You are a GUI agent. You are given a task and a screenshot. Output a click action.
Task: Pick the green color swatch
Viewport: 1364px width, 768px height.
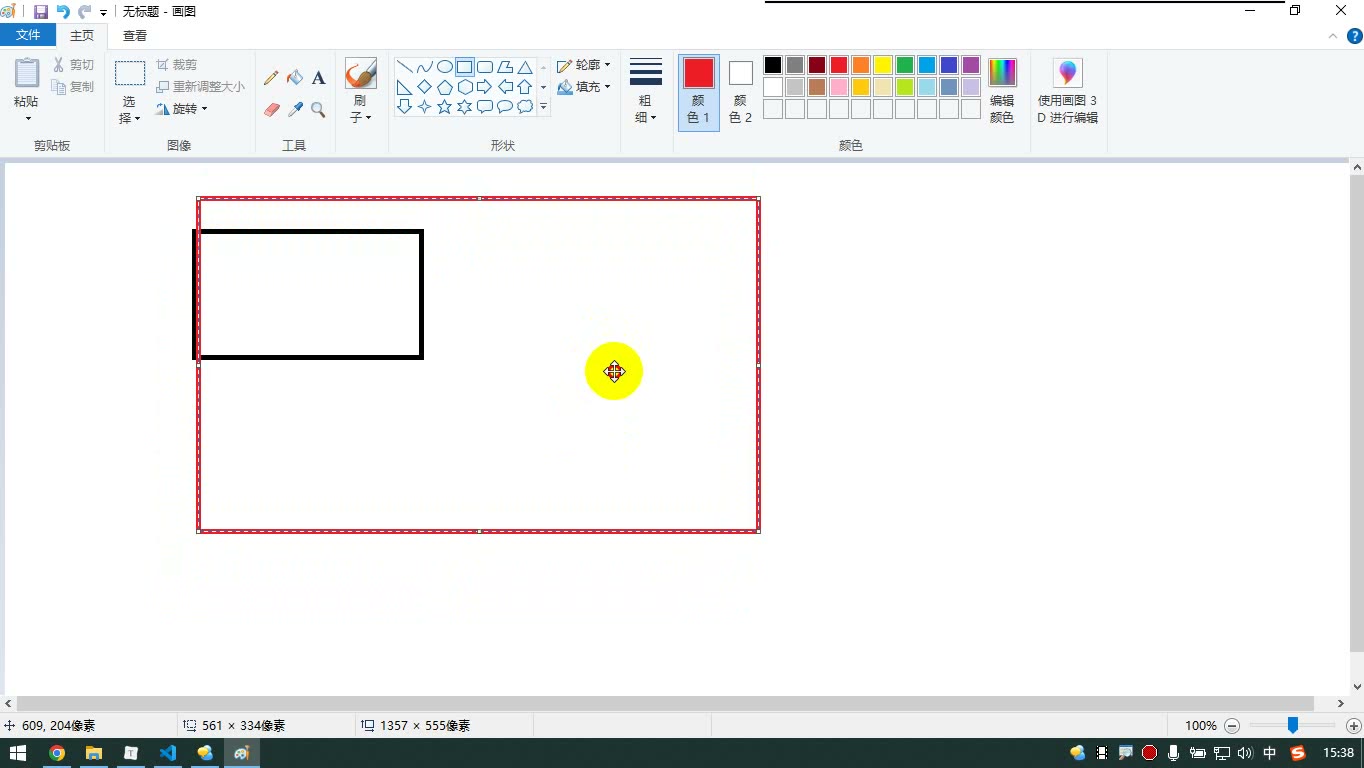coord(905,65)
